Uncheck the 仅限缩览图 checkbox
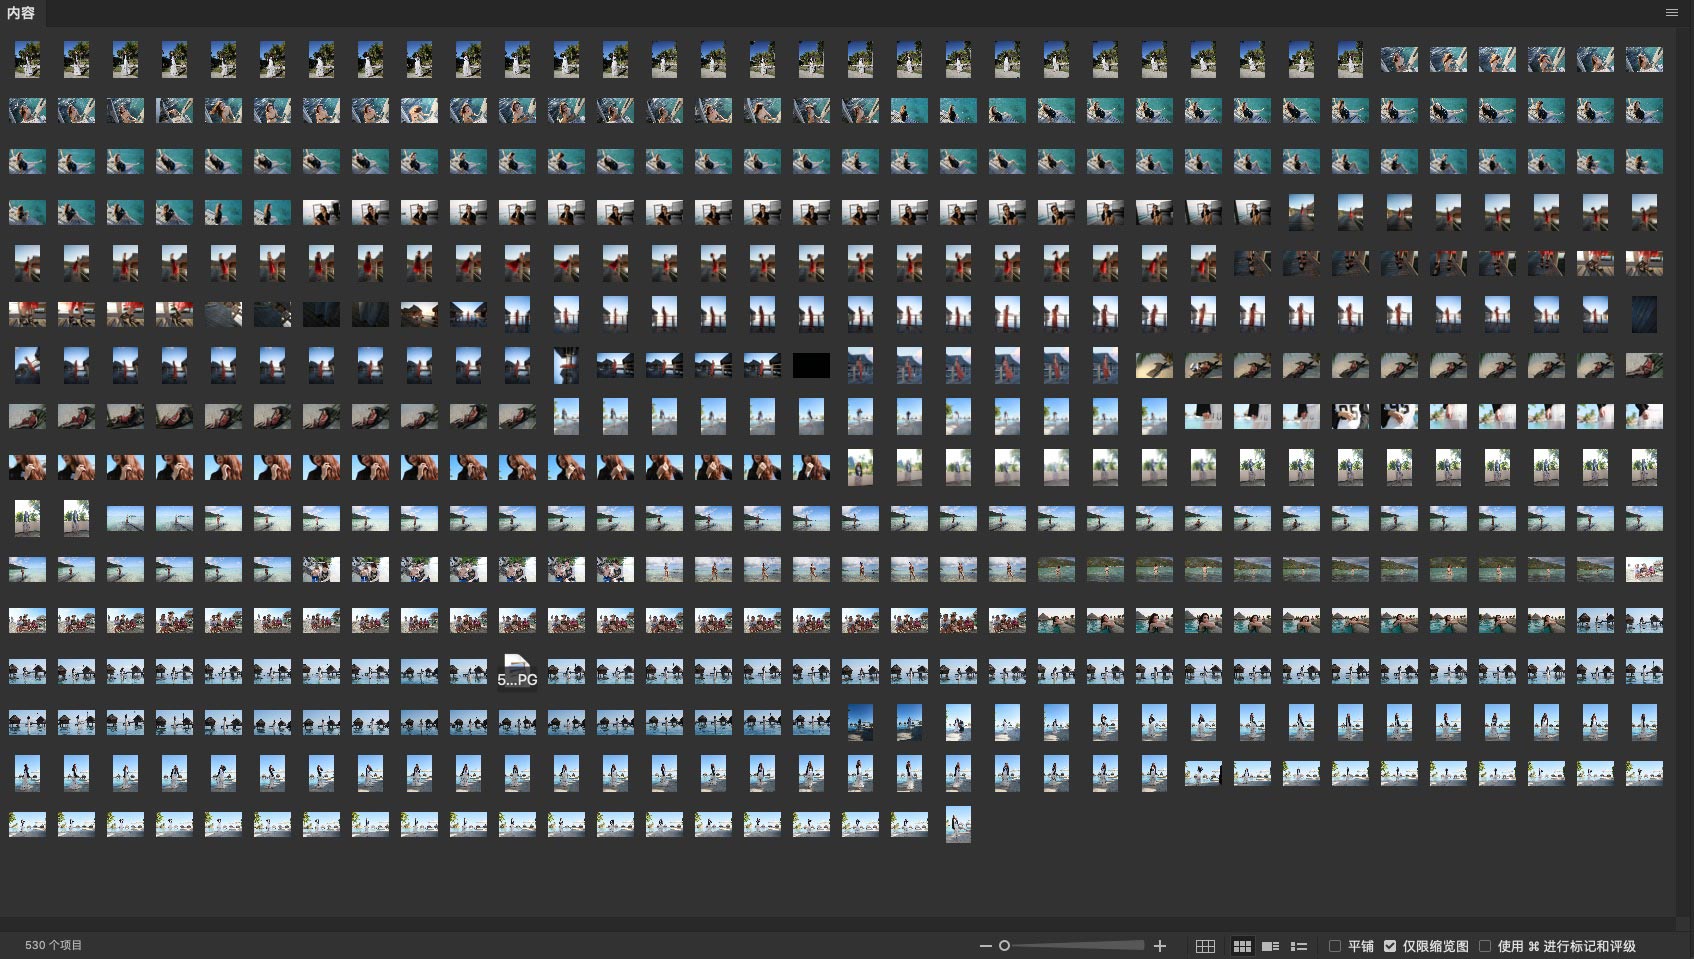The image size is (1694, 959). point(1390,946)
